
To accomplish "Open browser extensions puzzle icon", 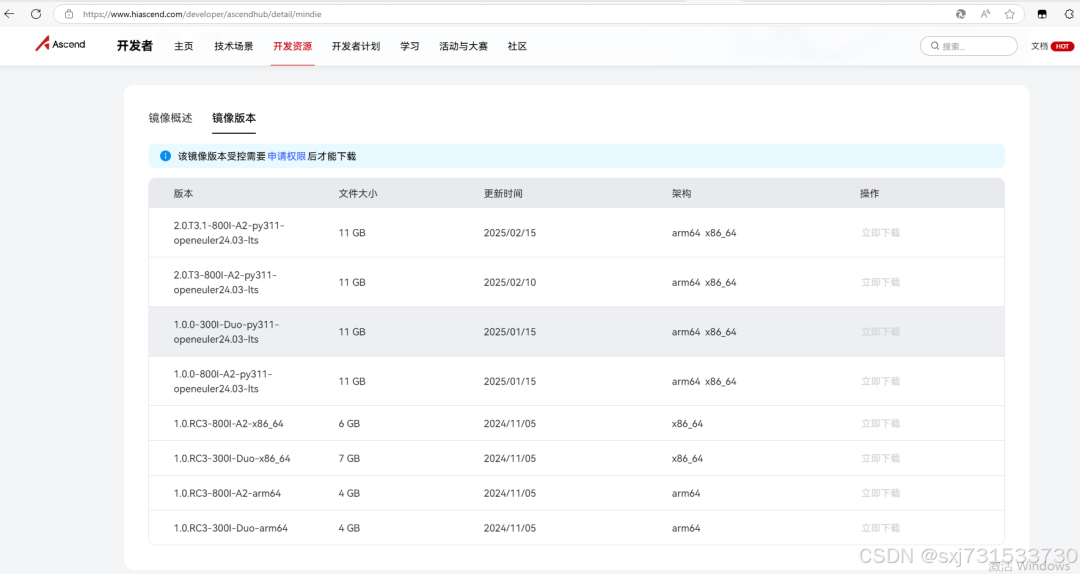I will [x=1069, y=14].
